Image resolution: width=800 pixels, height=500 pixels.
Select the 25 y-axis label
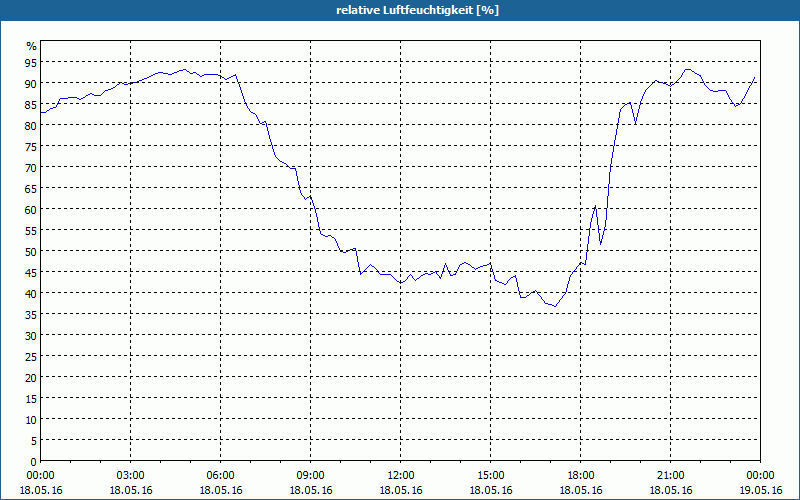(31, 357)
